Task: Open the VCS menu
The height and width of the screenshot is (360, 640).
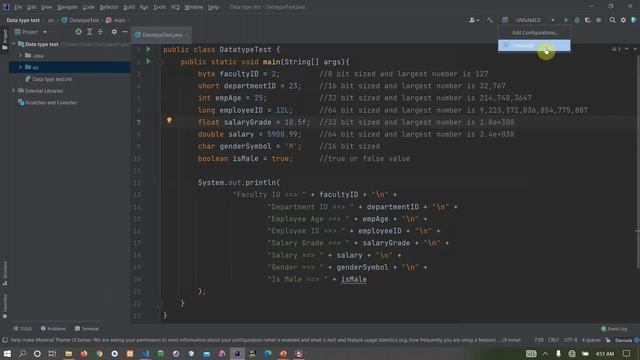Action: 175,7
